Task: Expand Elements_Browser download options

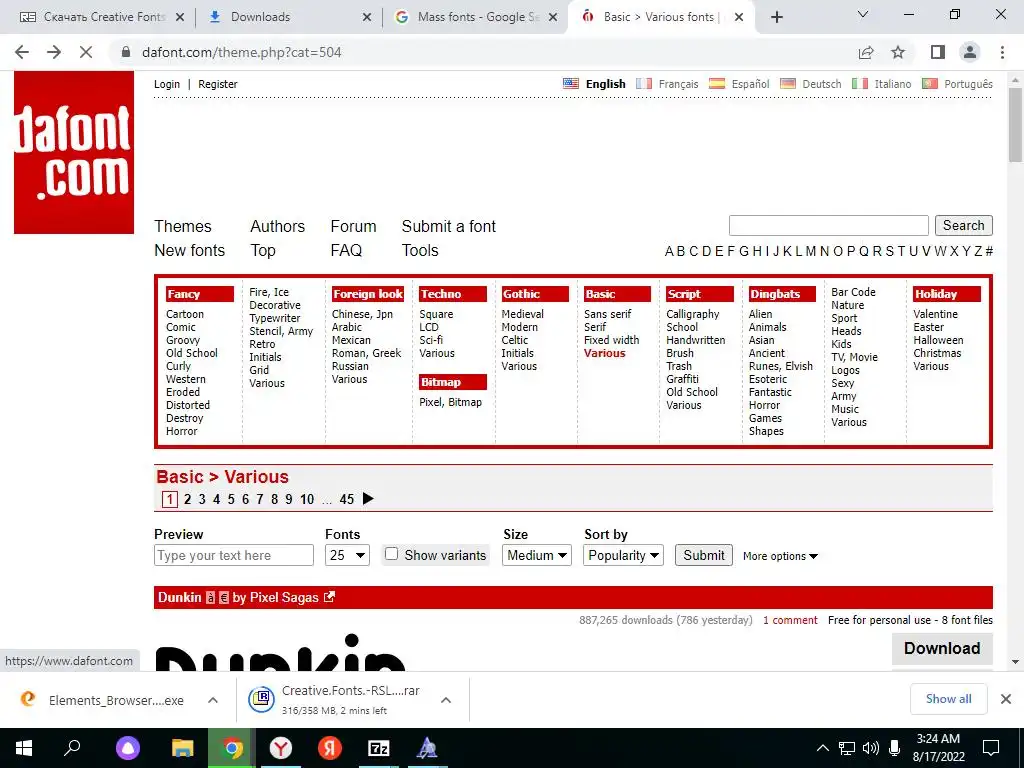Action: (x=213, y=700)
